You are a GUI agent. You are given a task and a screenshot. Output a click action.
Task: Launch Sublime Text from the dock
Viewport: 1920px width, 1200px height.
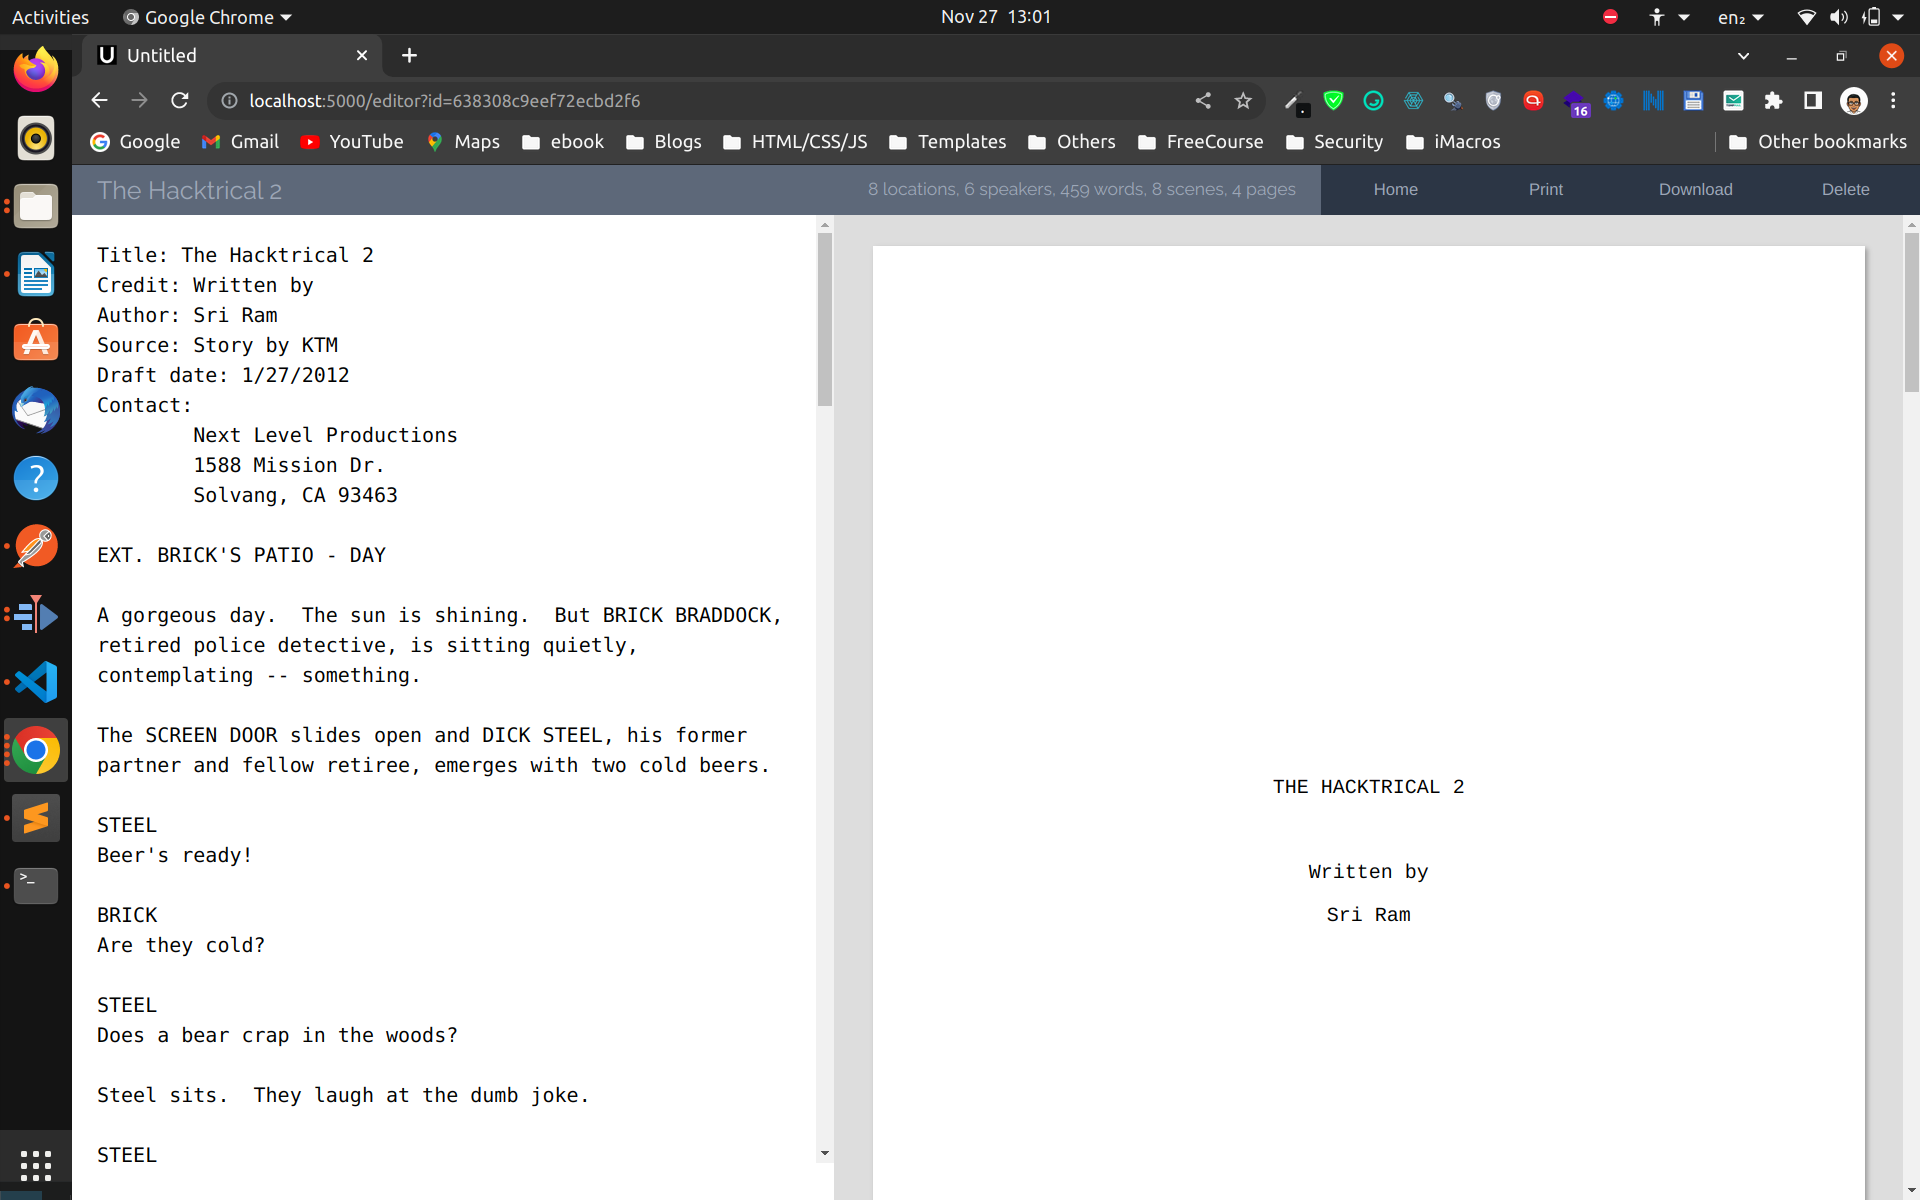point(36,818)
